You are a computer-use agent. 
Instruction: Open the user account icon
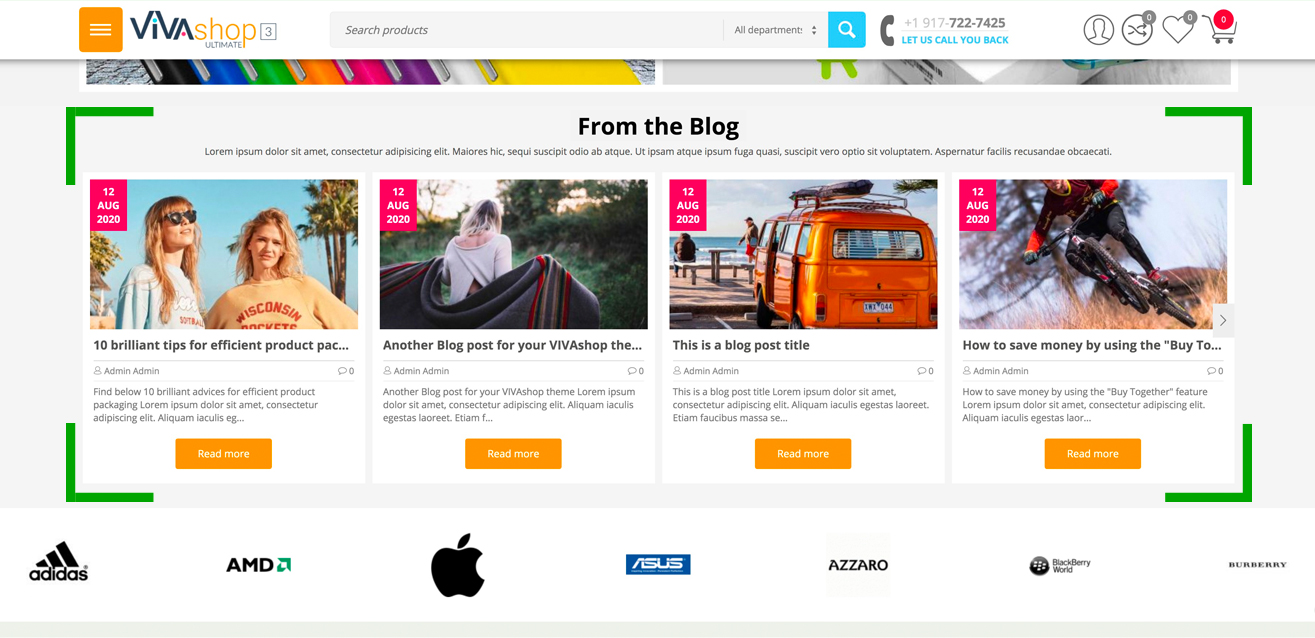[1098, 30]
